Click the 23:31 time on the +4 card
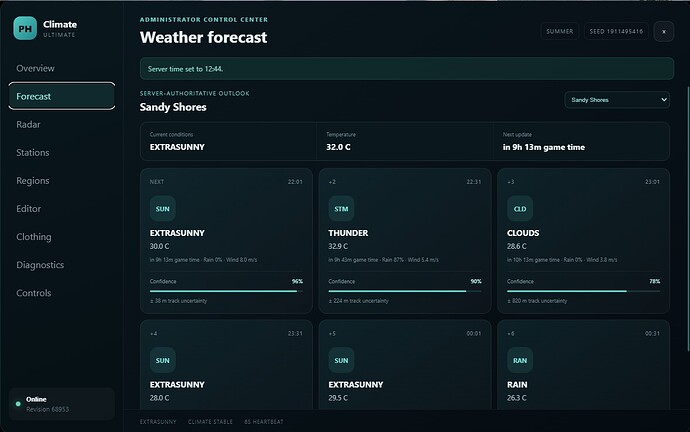The height and width of the screenshot is (432, 690). point(295,333)
